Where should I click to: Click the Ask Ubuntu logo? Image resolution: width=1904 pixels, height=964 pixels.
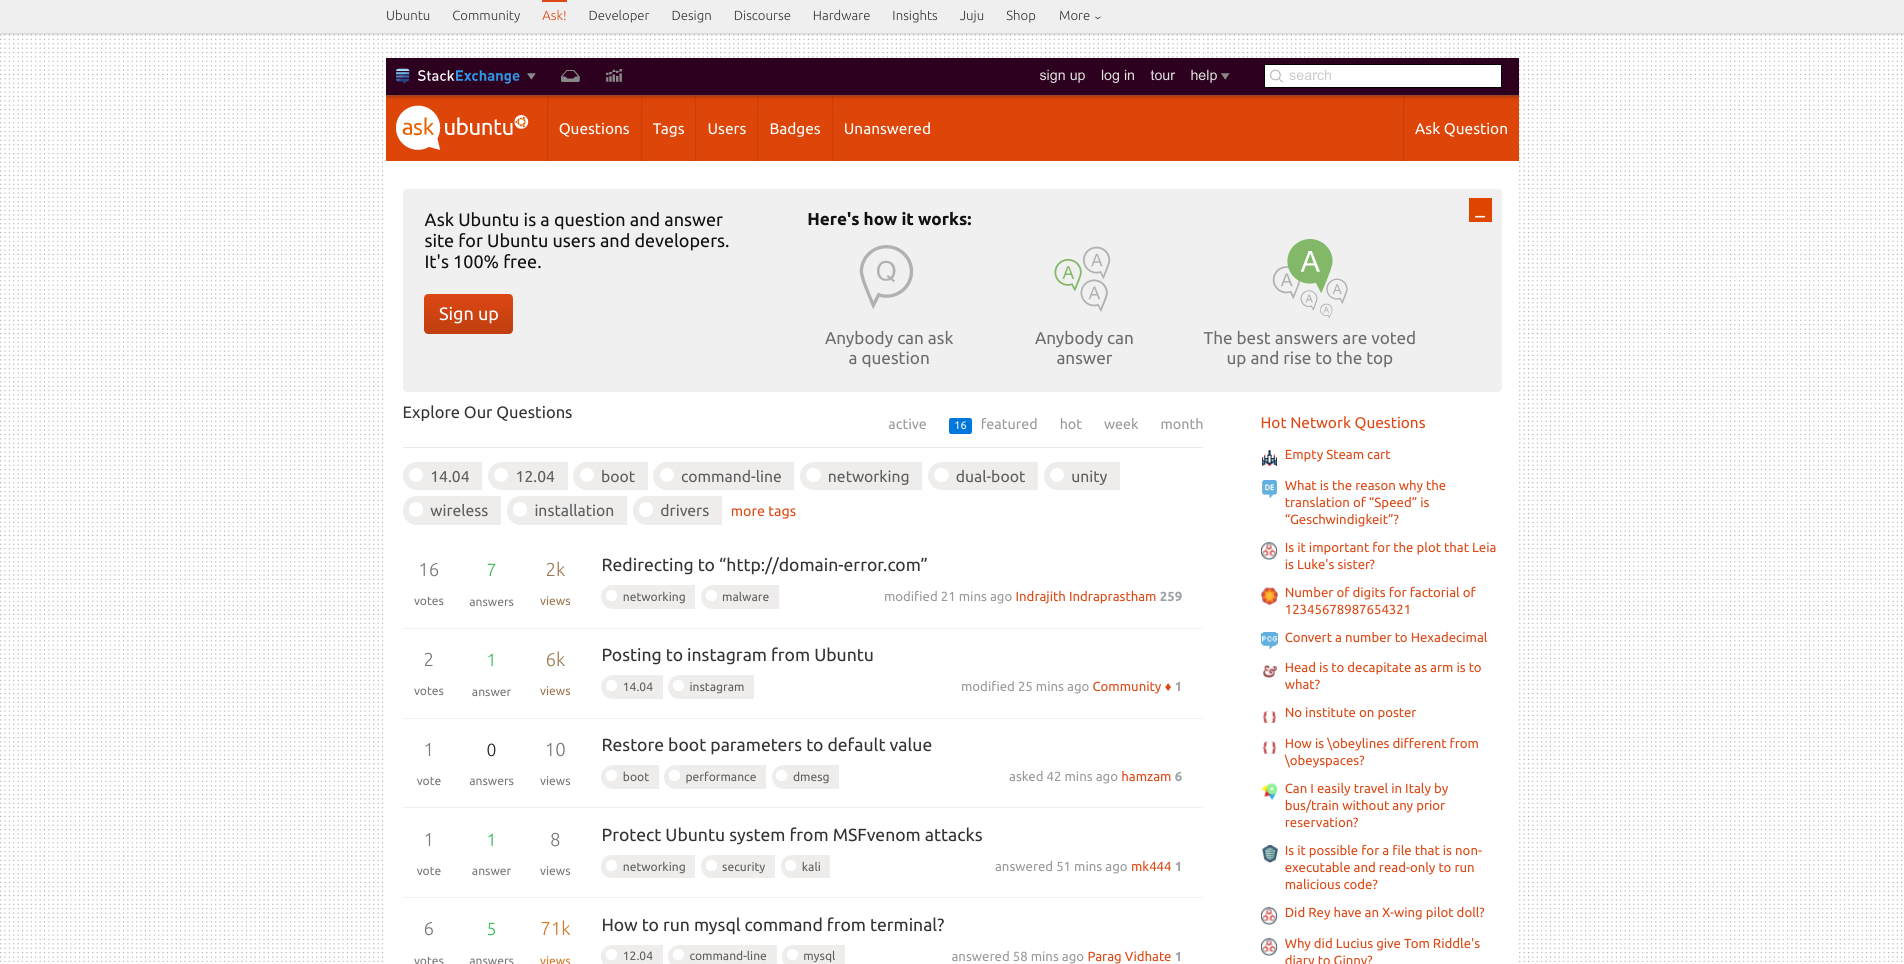pos(462,128)
